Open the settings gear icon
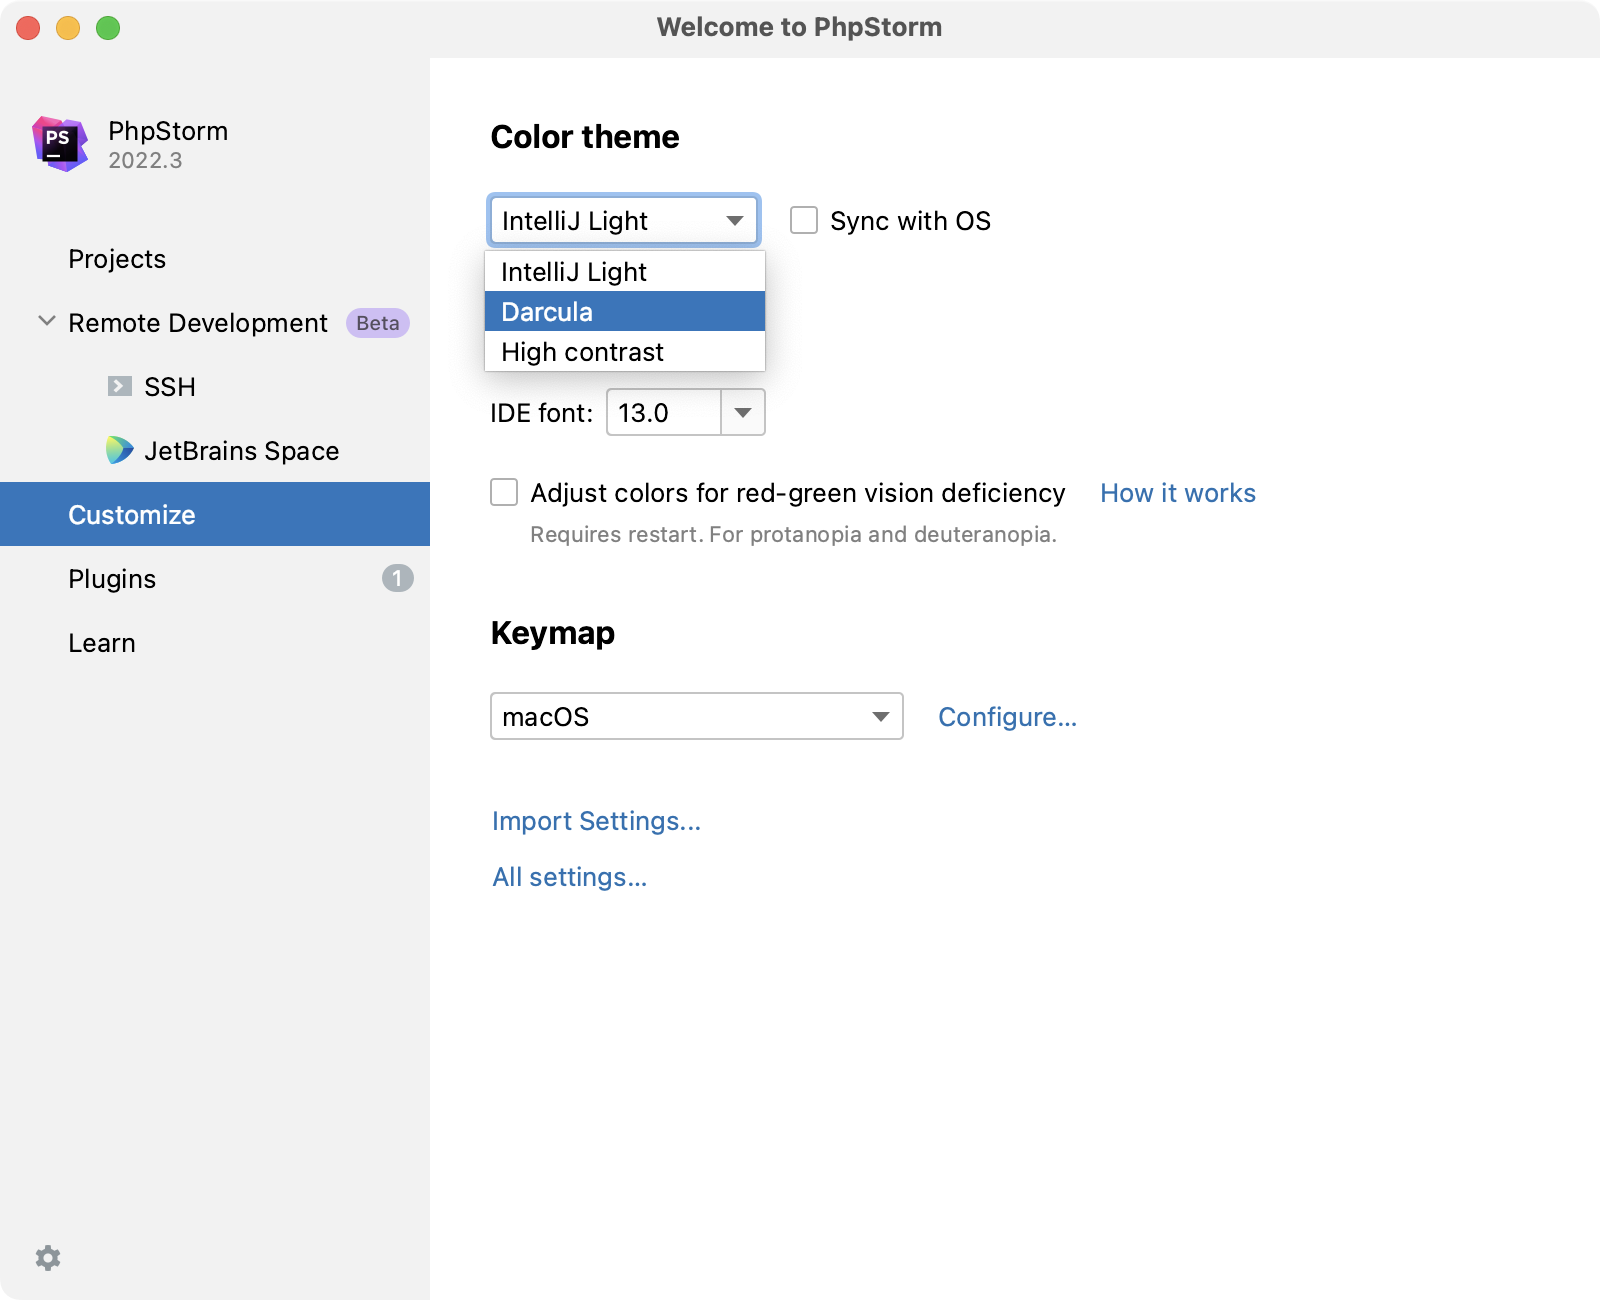The height and width of the screenshot is (1300, 1600). click(48, 1258)
